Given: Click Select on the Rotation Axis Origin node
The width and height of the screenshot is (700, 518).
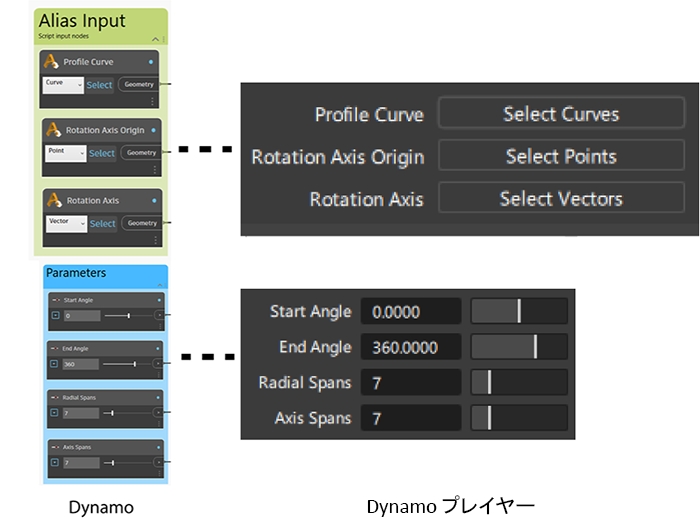Looking at the screenshot, I should pos(102,153).
